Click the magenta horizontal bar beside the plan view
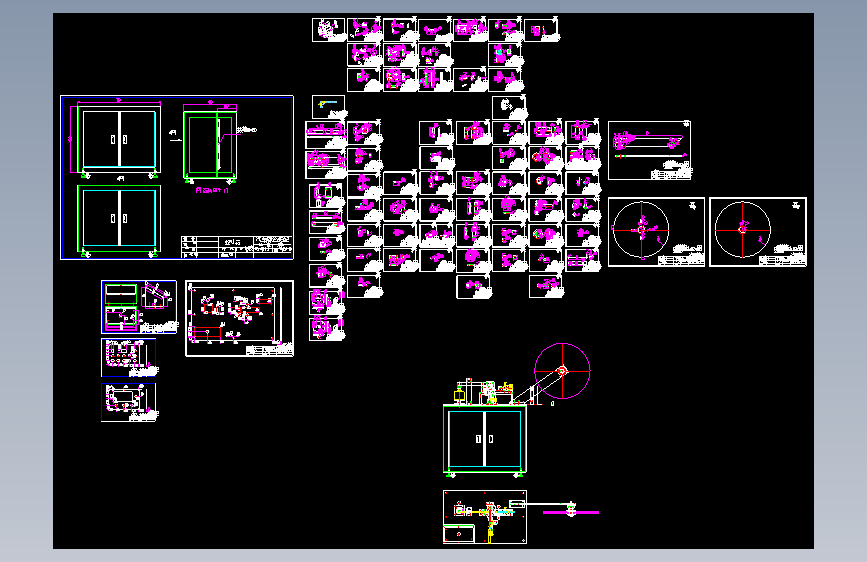 tap(571, 513)
